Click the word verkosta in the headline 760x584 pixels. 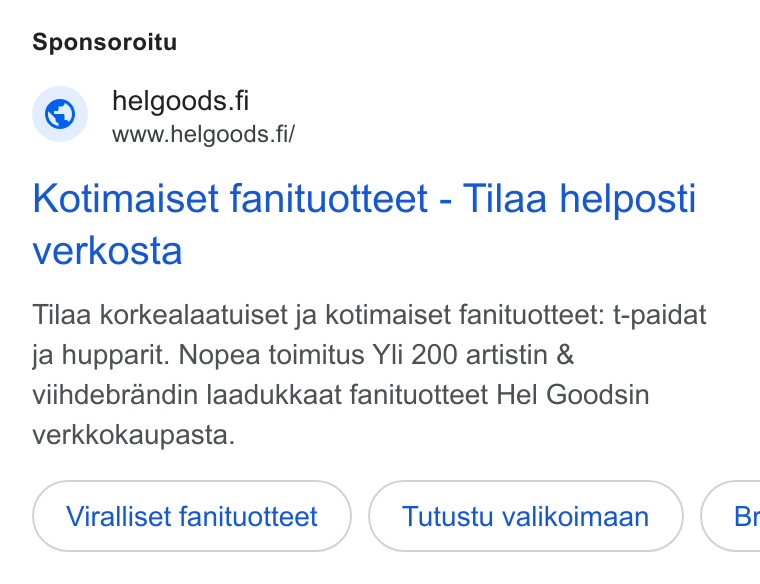(107, 251)
